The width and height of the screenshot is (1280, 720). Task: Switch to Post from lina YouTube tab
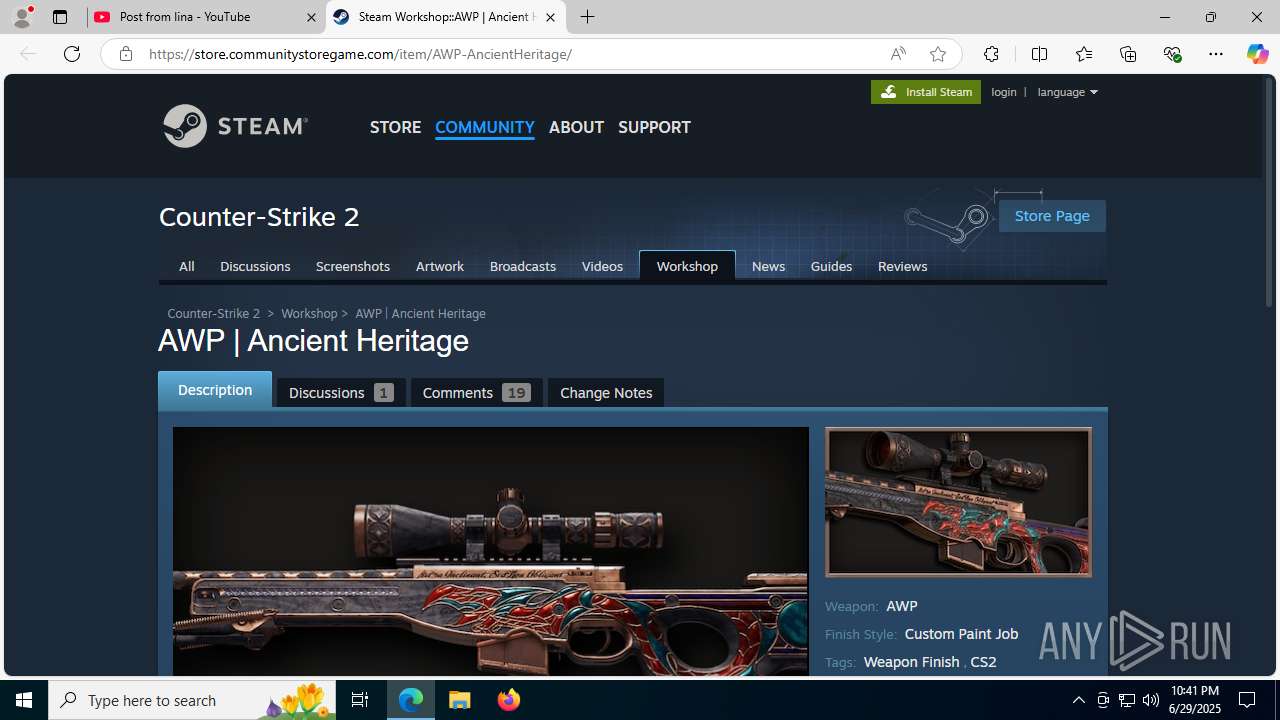(x=205, y=17)
